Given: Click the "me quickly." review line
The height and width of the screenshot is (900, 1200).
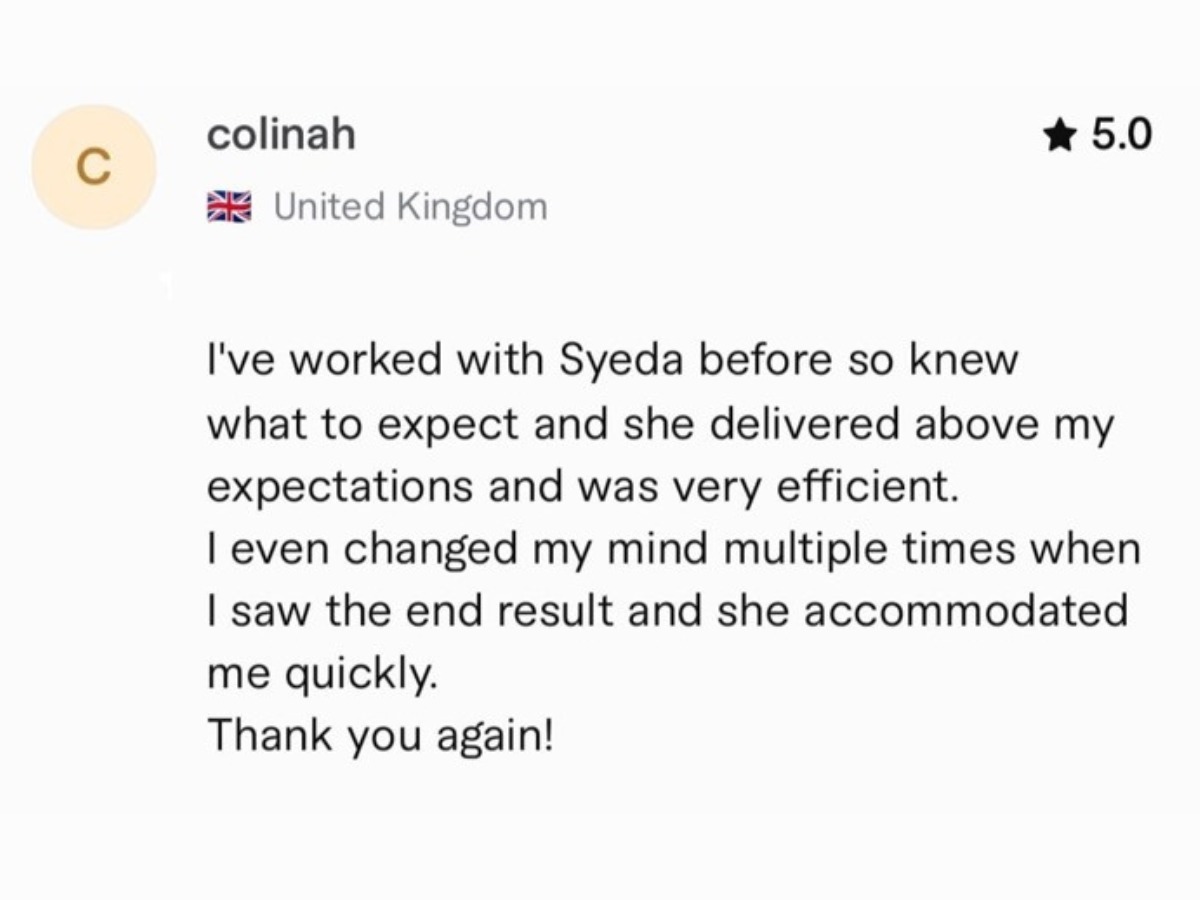Looking at the screenshot, I should pyautogui.click(x=321, y=674).
